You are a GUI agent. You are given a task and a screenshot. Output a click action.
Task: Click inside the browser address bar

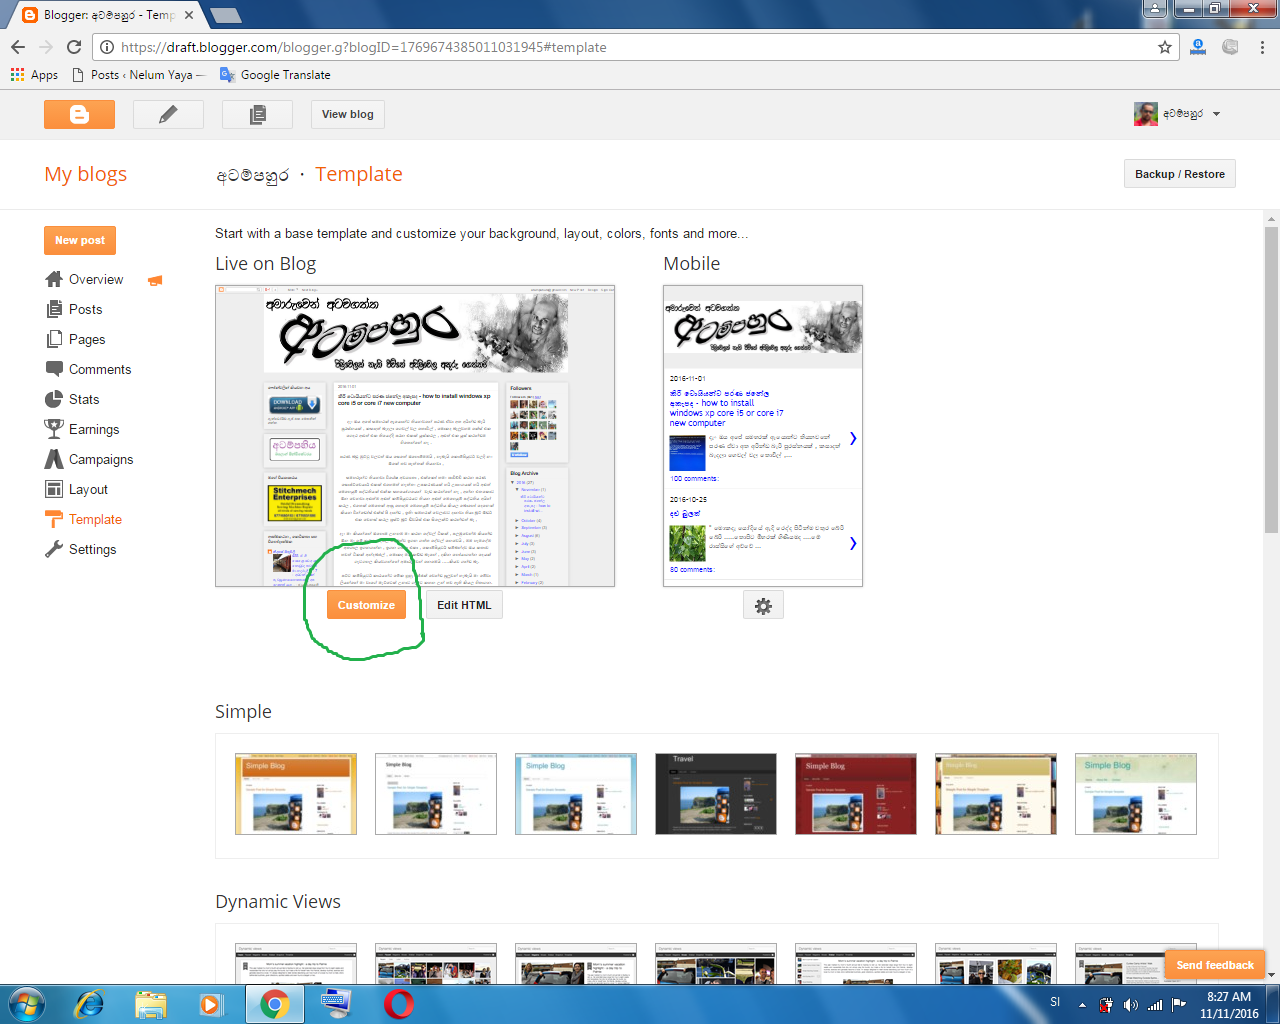click(x=400, y=47)
